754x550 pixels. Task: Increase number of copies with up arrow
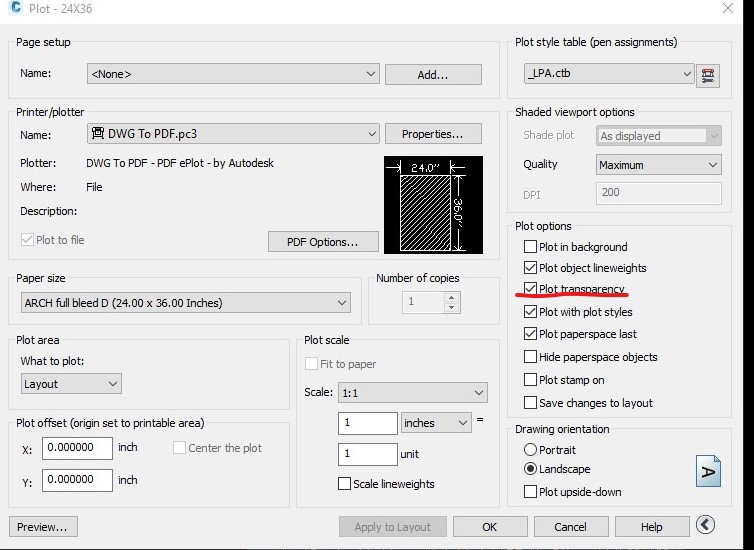[x=451, y=297]
